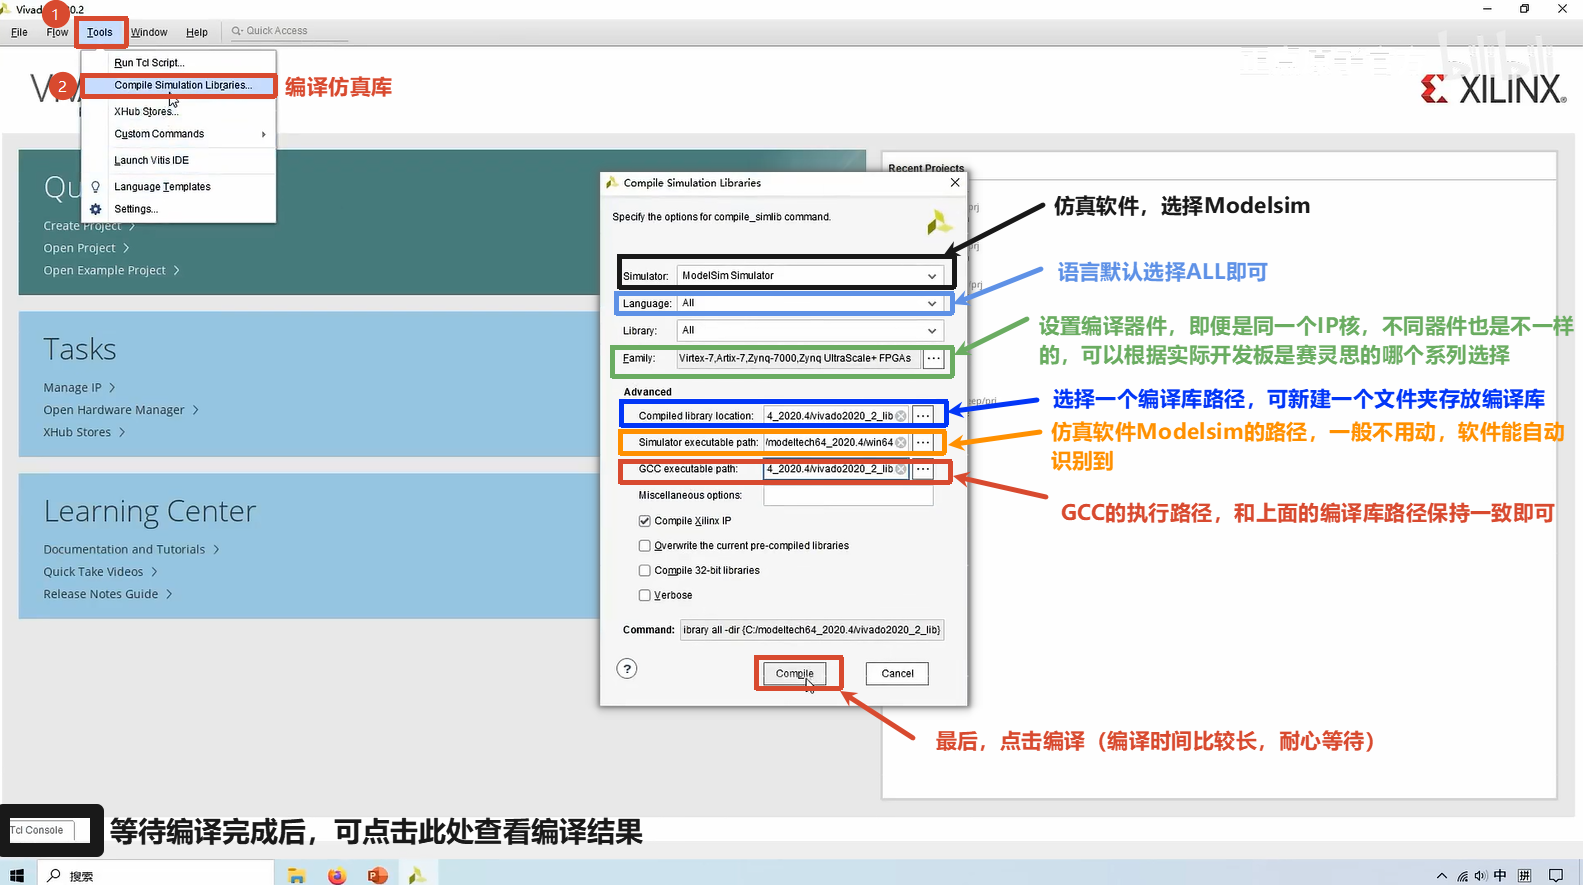Screen dimensions: 1583x885
Task: Clear the GCC executable path field
Action: coord(901,469)
